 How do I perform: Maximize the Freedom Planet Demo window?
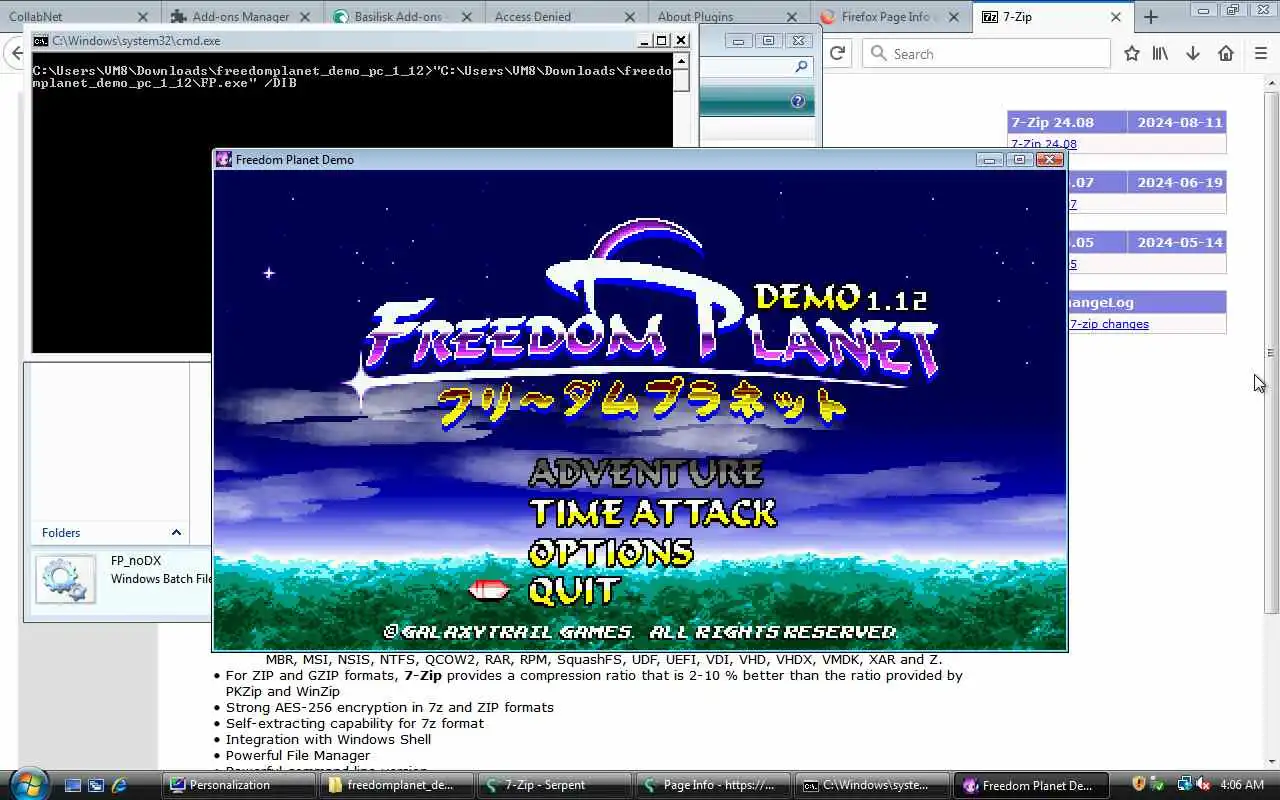(x=1019, y=159)
